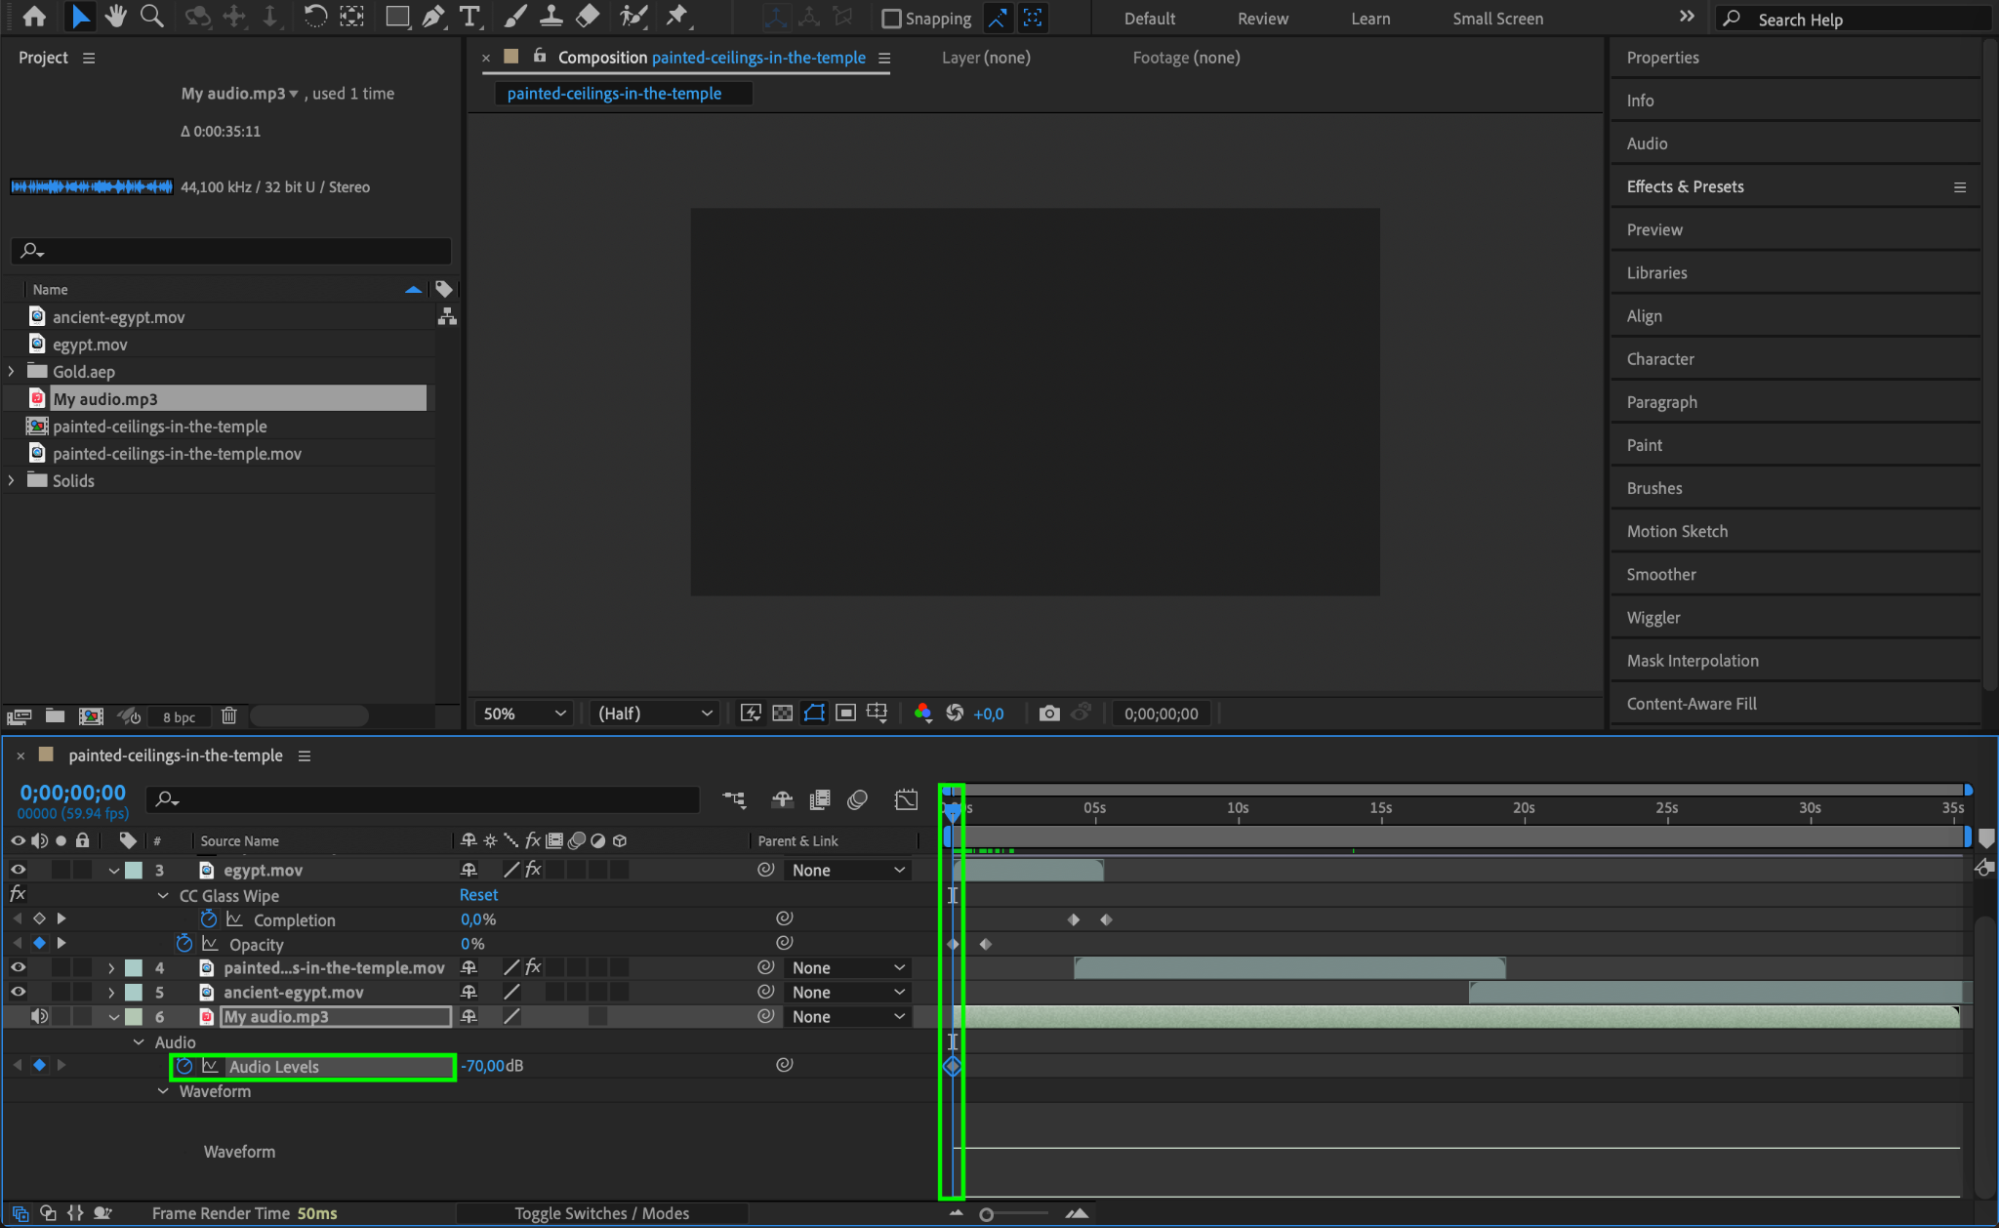Select the Zoom tool in toolbar
1999x1228 pixels.
(151, 16)
